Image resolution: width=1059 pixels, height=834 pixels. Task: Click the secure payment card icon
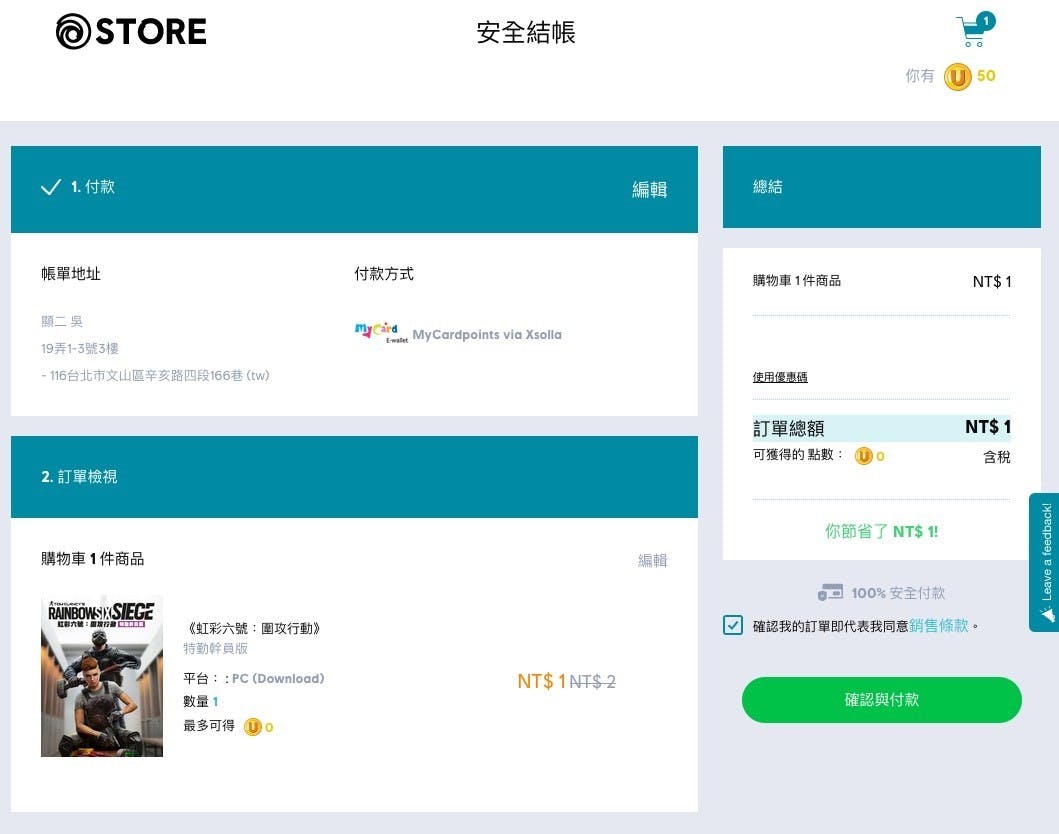(830, 592)
